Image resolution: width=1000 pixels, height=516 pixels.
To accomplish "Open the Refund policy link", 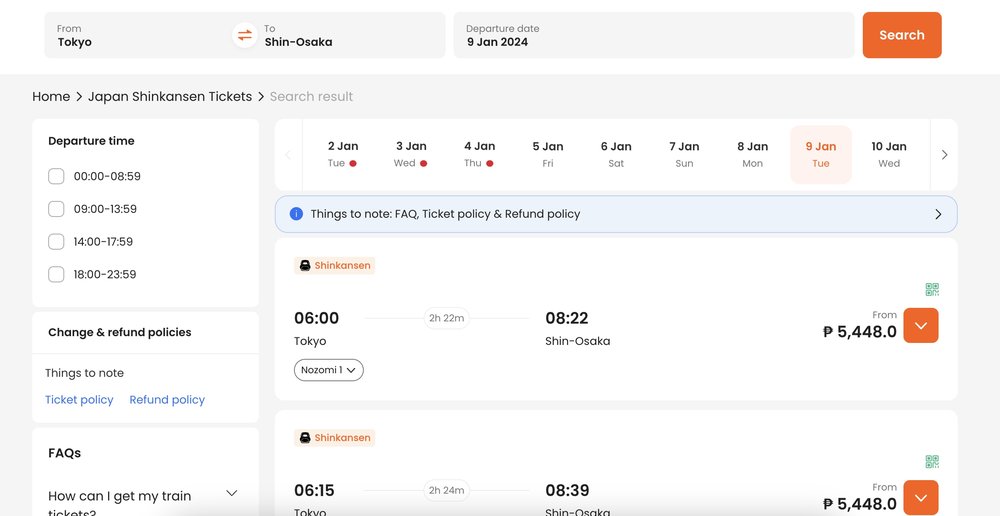I will (x=167, y=400).
